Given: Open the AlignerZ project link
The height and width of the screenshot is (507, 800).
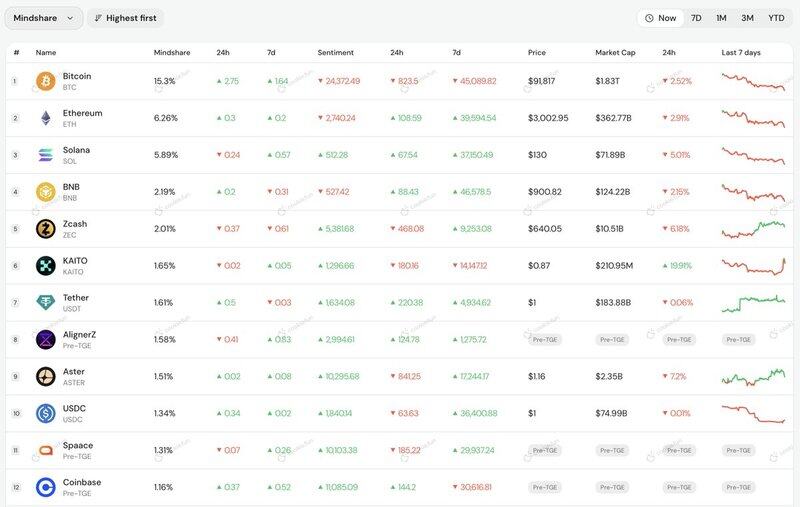Looking at the screenshot, I should point(79,335).
